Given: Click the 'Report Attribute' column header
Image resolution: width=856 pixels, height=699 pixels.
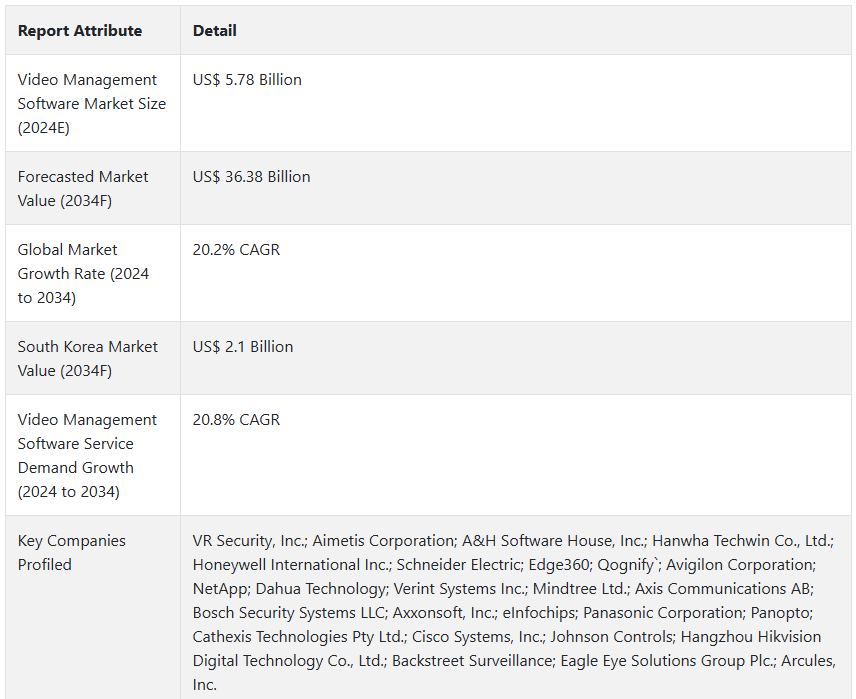Looking at the screenshot, I should pyautogui.click(x=80, y=31).
